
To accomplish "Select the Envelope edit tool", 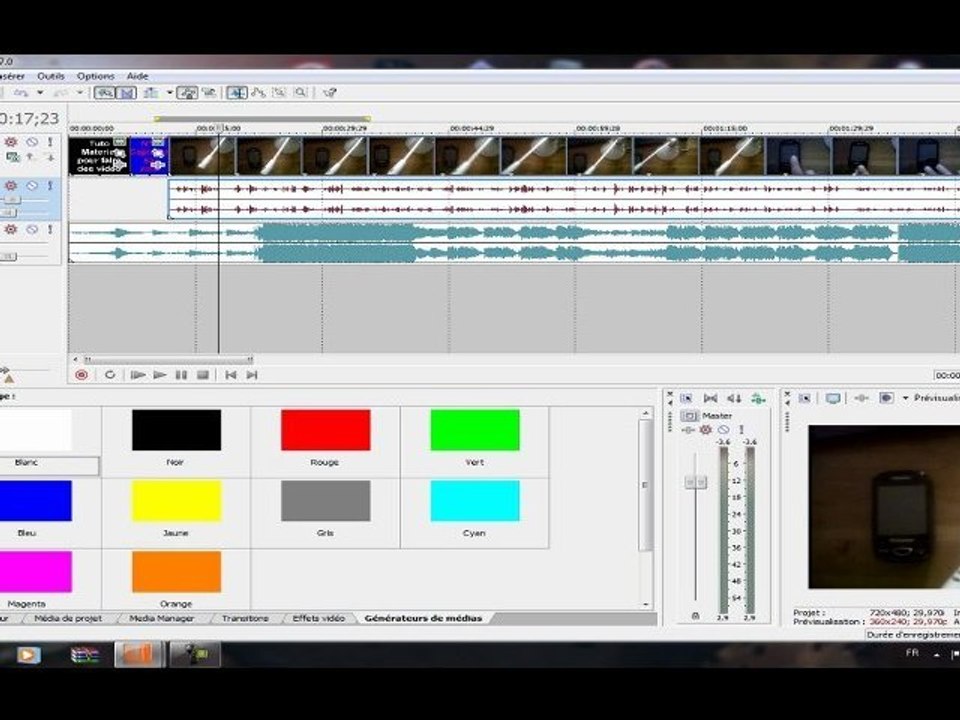I will (258, 92).
